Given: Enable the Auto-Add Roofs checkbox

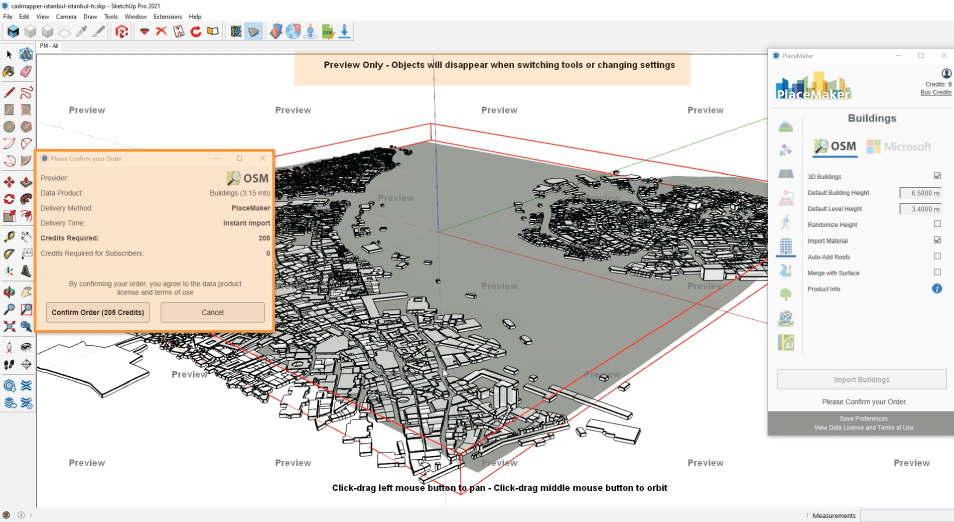Looking at the screenshot, I should point(937,256).
